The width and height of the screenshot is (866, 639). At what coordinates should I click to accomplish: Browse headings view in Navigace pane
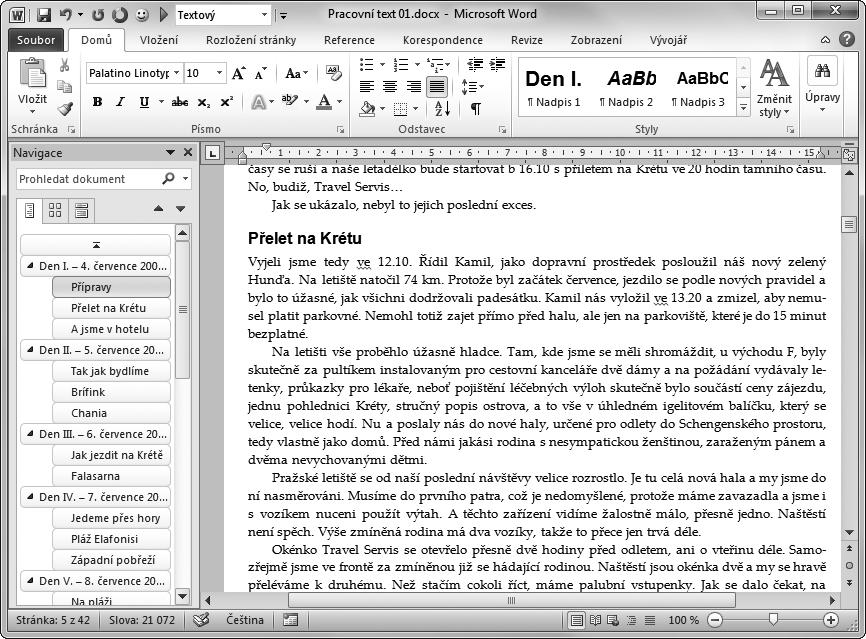click(30, 210)
